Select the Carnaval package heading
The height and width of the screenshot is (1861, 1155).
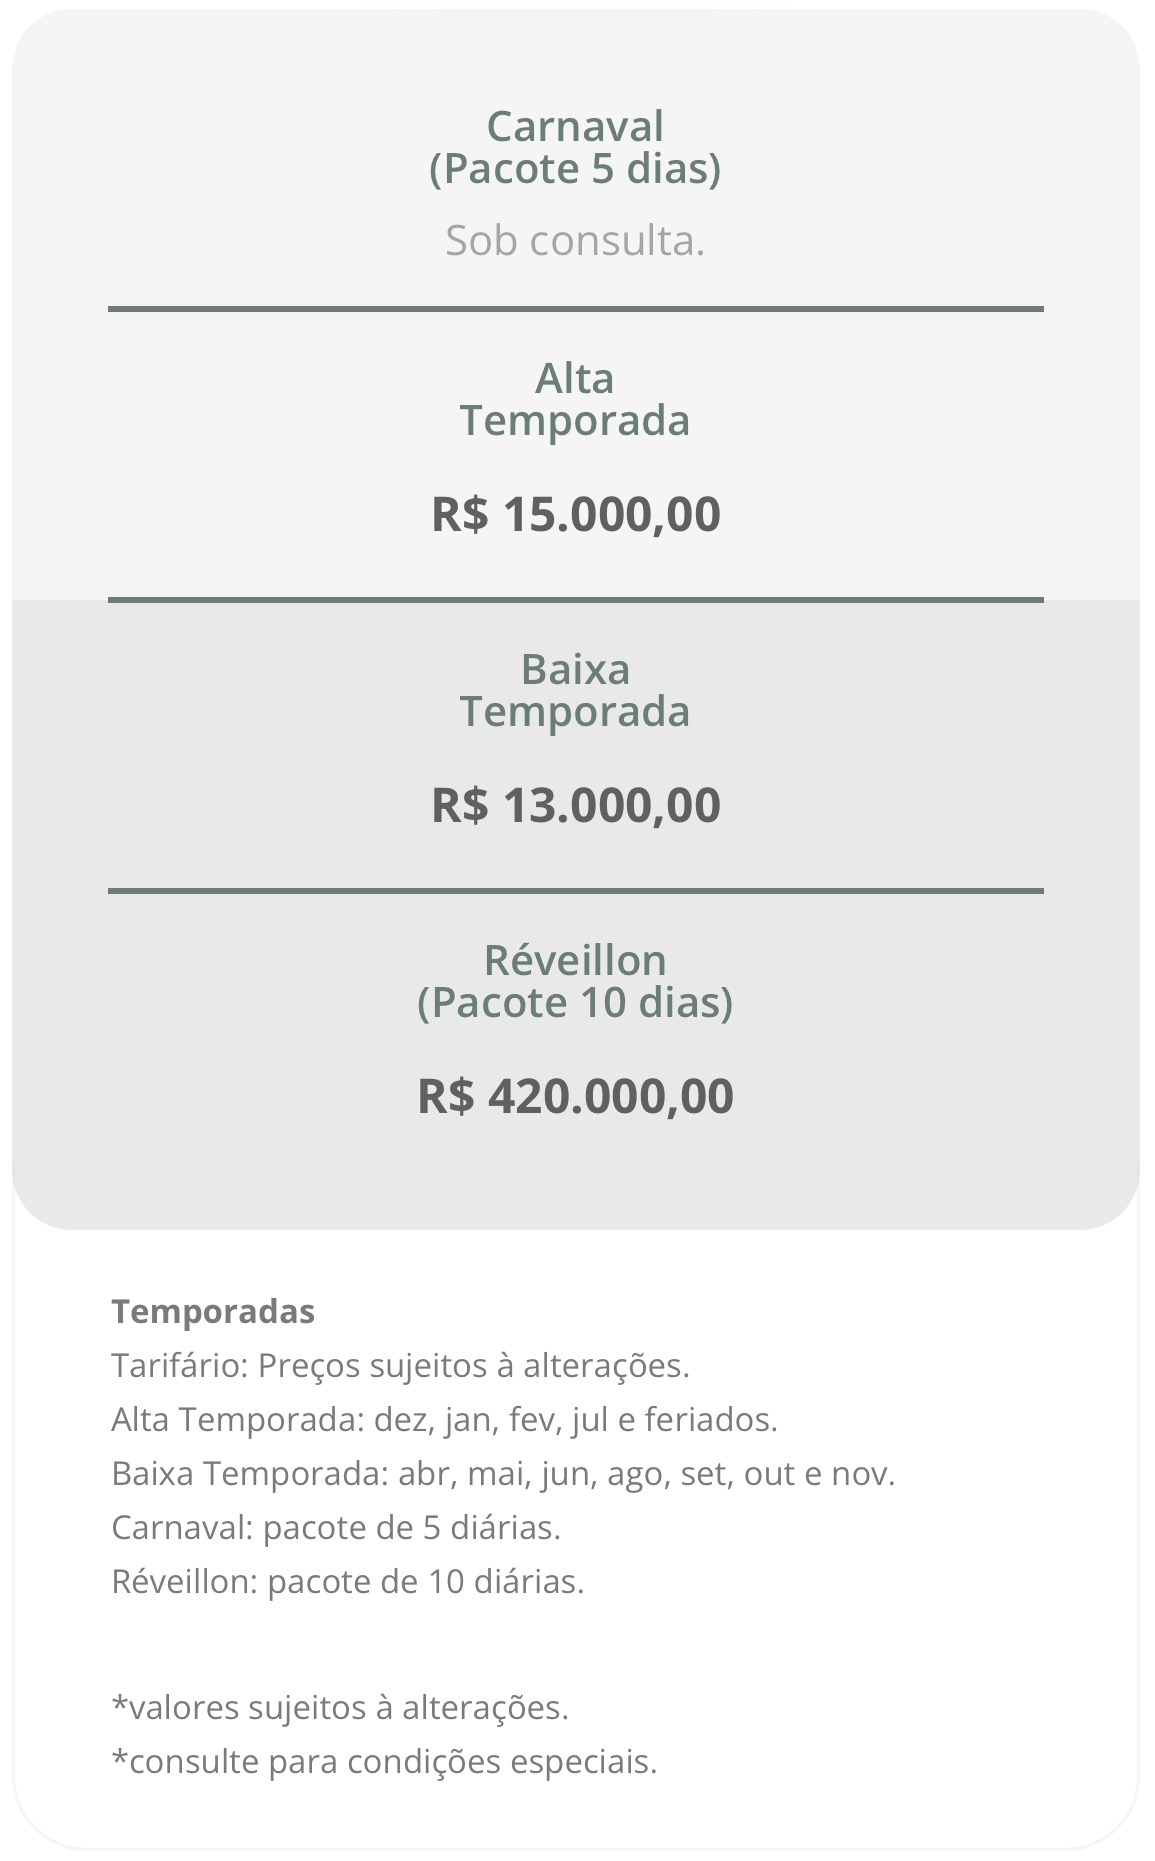point(575,127)
